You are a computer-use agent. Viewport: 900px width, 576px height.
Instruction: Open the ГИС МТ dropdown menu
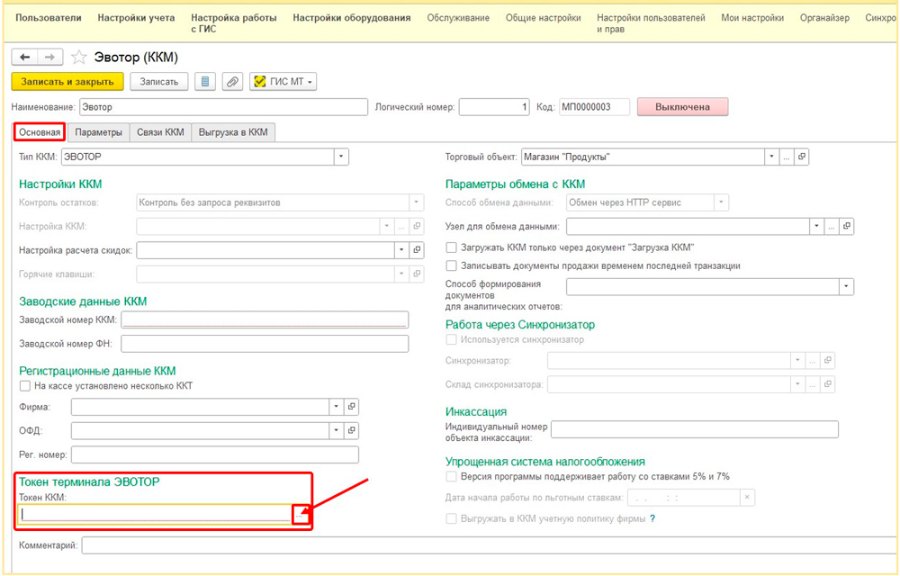tap(283, 82)
